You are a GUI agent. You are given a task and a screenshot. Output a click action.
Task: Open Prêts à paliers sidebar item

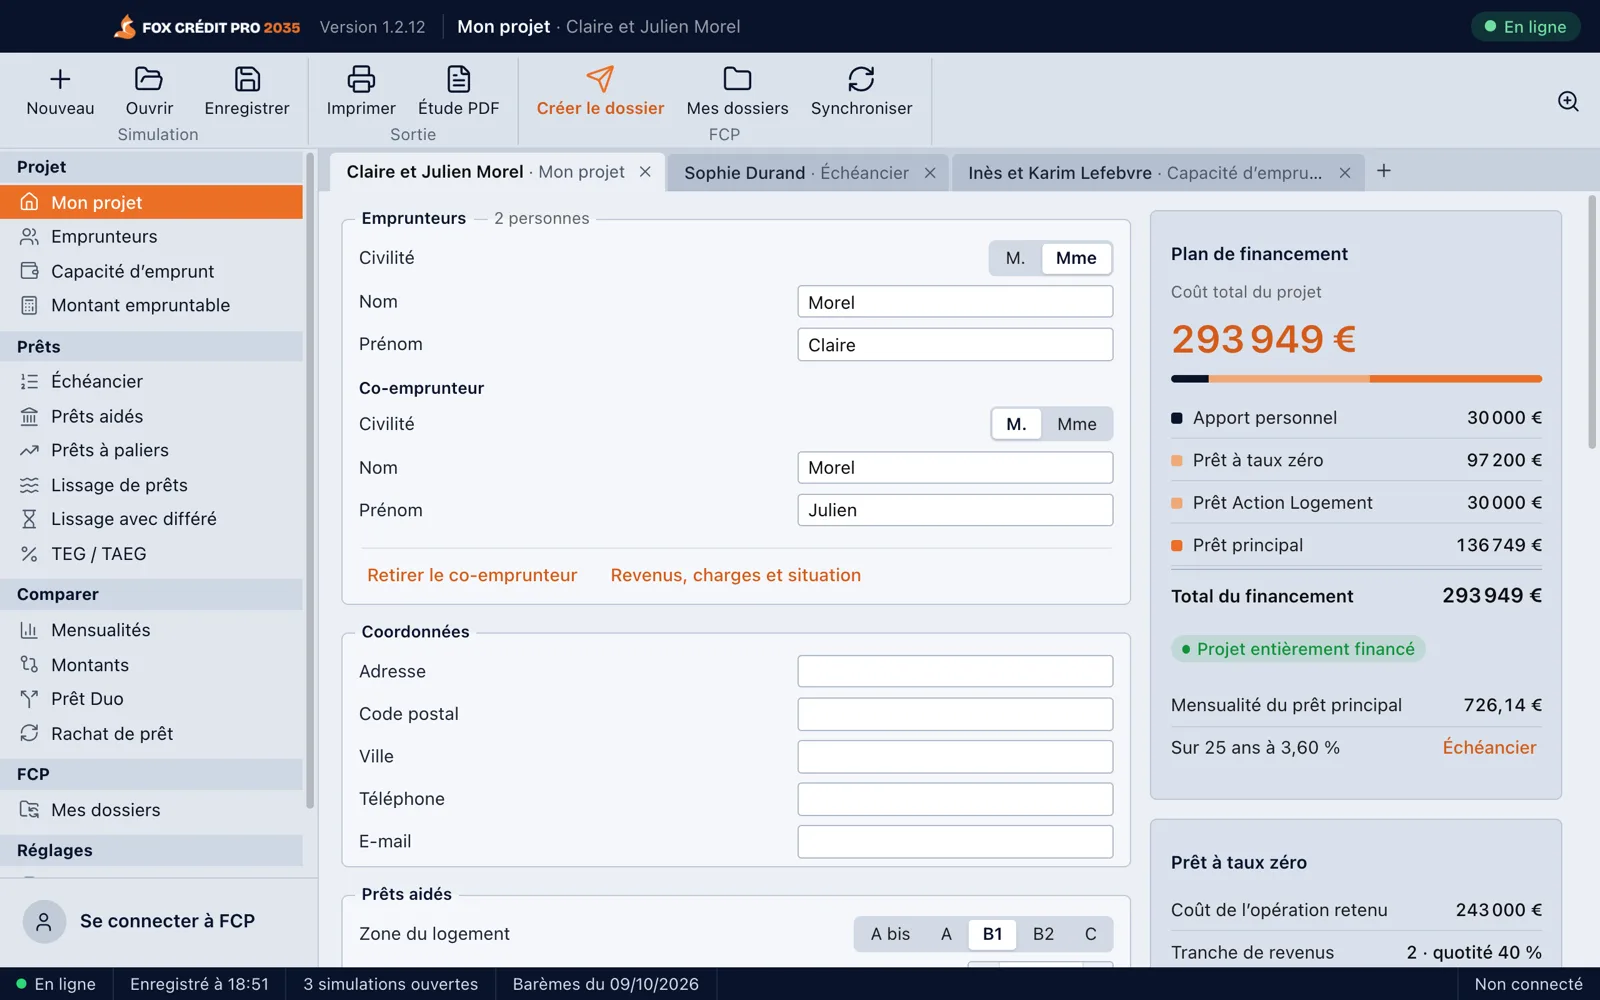click(152, 450)
